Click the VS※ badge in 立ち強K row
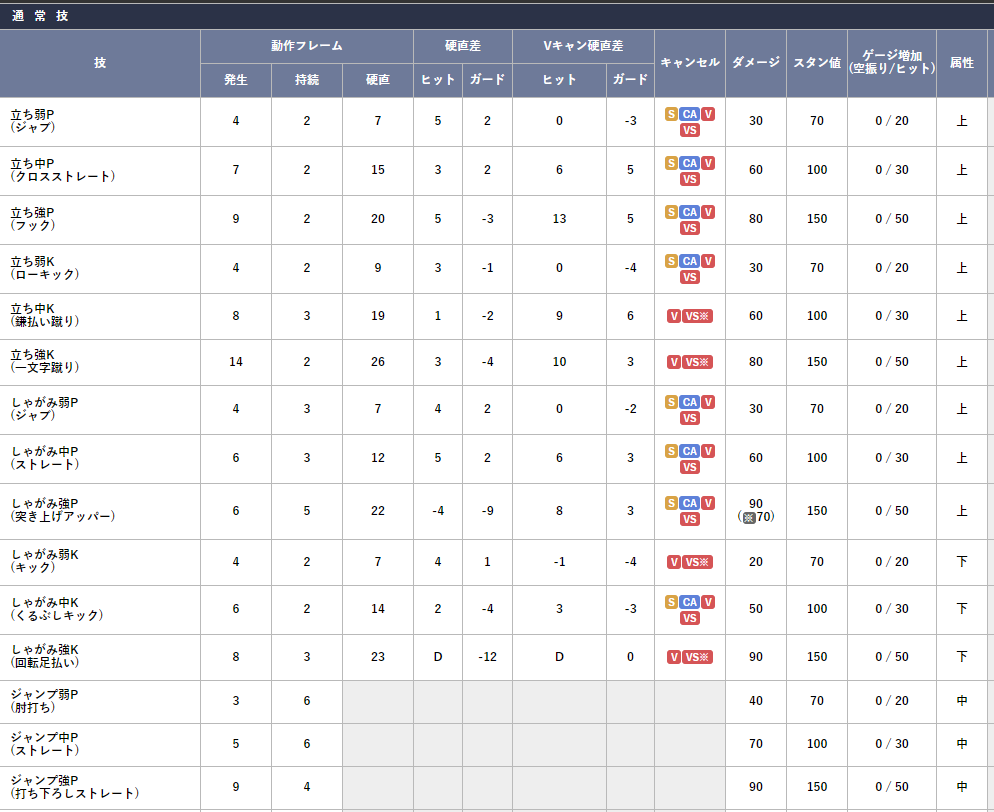Viewport: 994px width, 812px height. 697,362
